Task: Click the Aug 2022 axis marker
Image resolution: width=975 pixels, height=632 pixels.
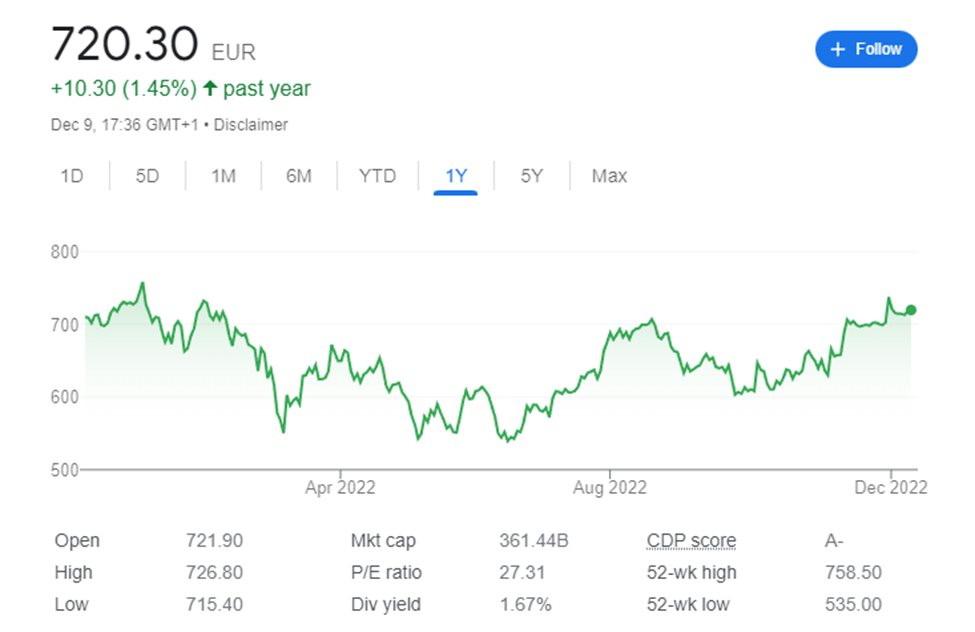Action: tap(610, 487)
